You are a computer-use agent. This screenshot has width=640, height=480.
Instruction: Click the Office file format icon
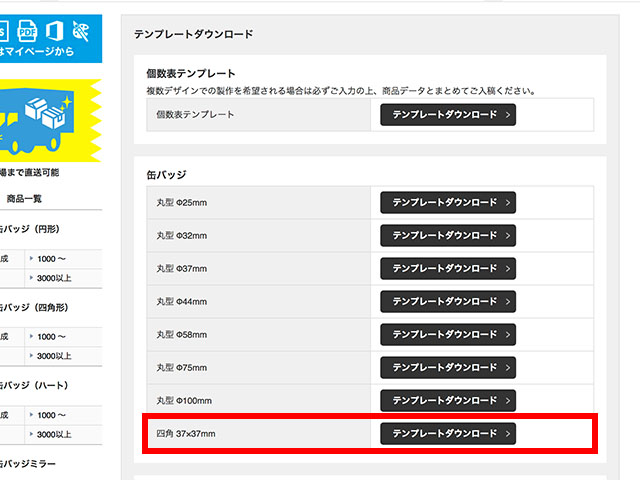pos(54,31)
